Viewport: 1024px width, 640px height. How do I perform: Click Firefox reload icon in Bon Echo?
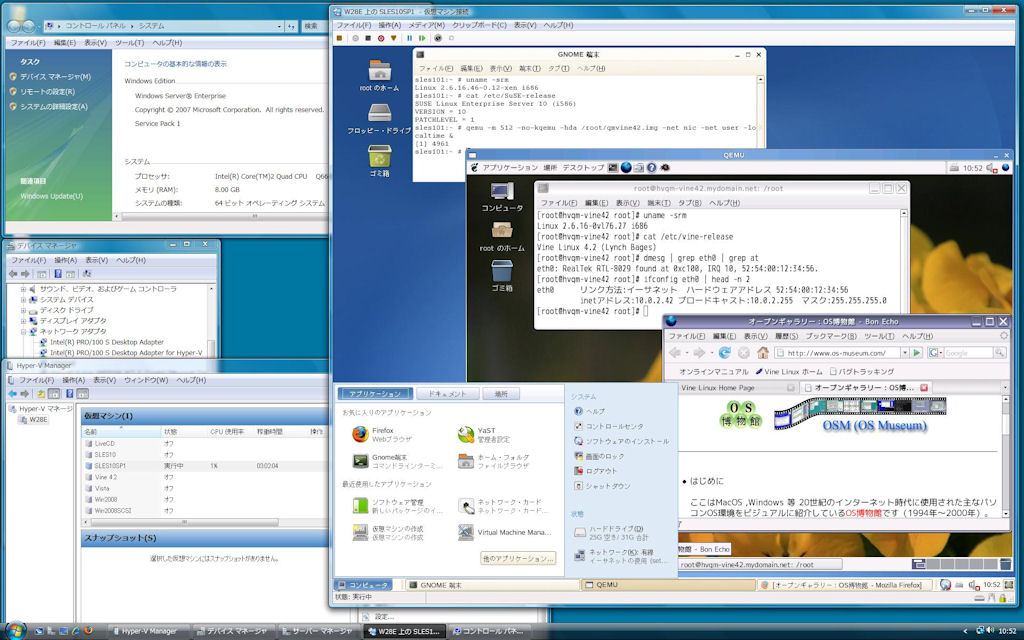point(724,353)
